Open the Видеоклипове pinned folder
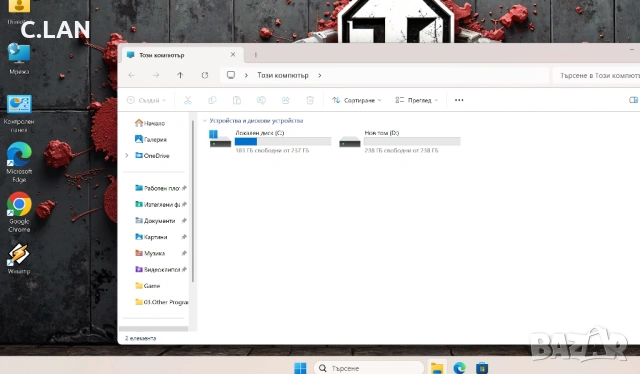640x374 pixels. [x=158, y=269]
